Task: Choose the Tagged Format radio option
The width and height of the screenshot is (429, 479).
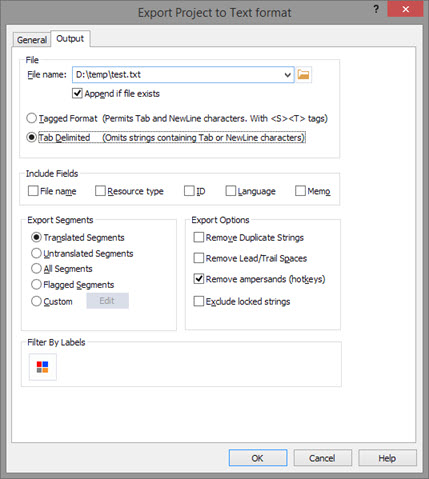Action: 32,118
